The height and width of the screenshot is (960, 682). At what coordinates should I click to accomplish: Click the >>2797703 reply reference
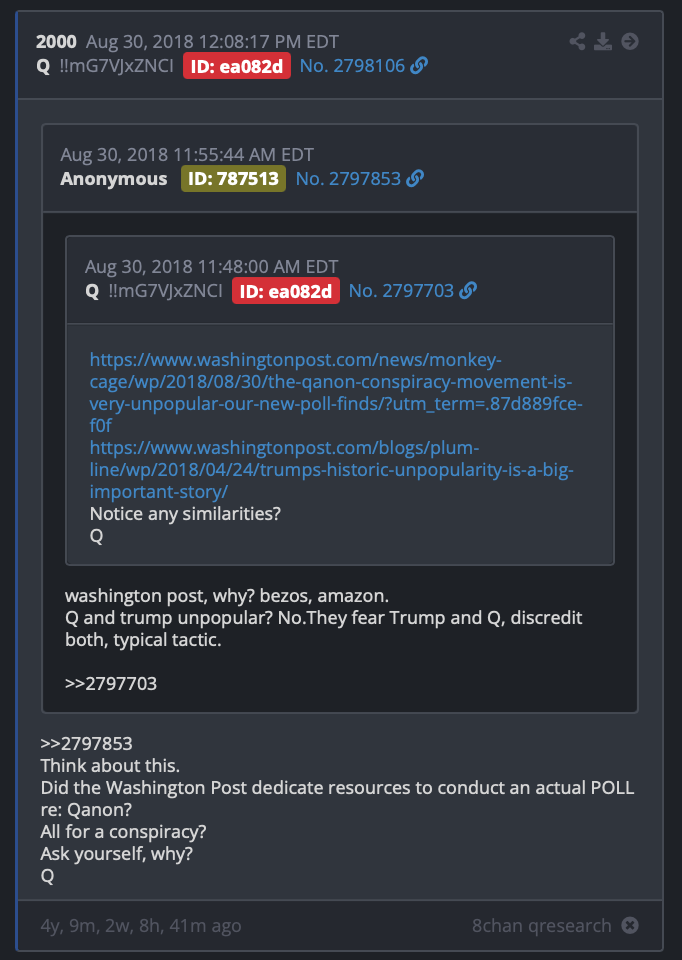point(111,683)
